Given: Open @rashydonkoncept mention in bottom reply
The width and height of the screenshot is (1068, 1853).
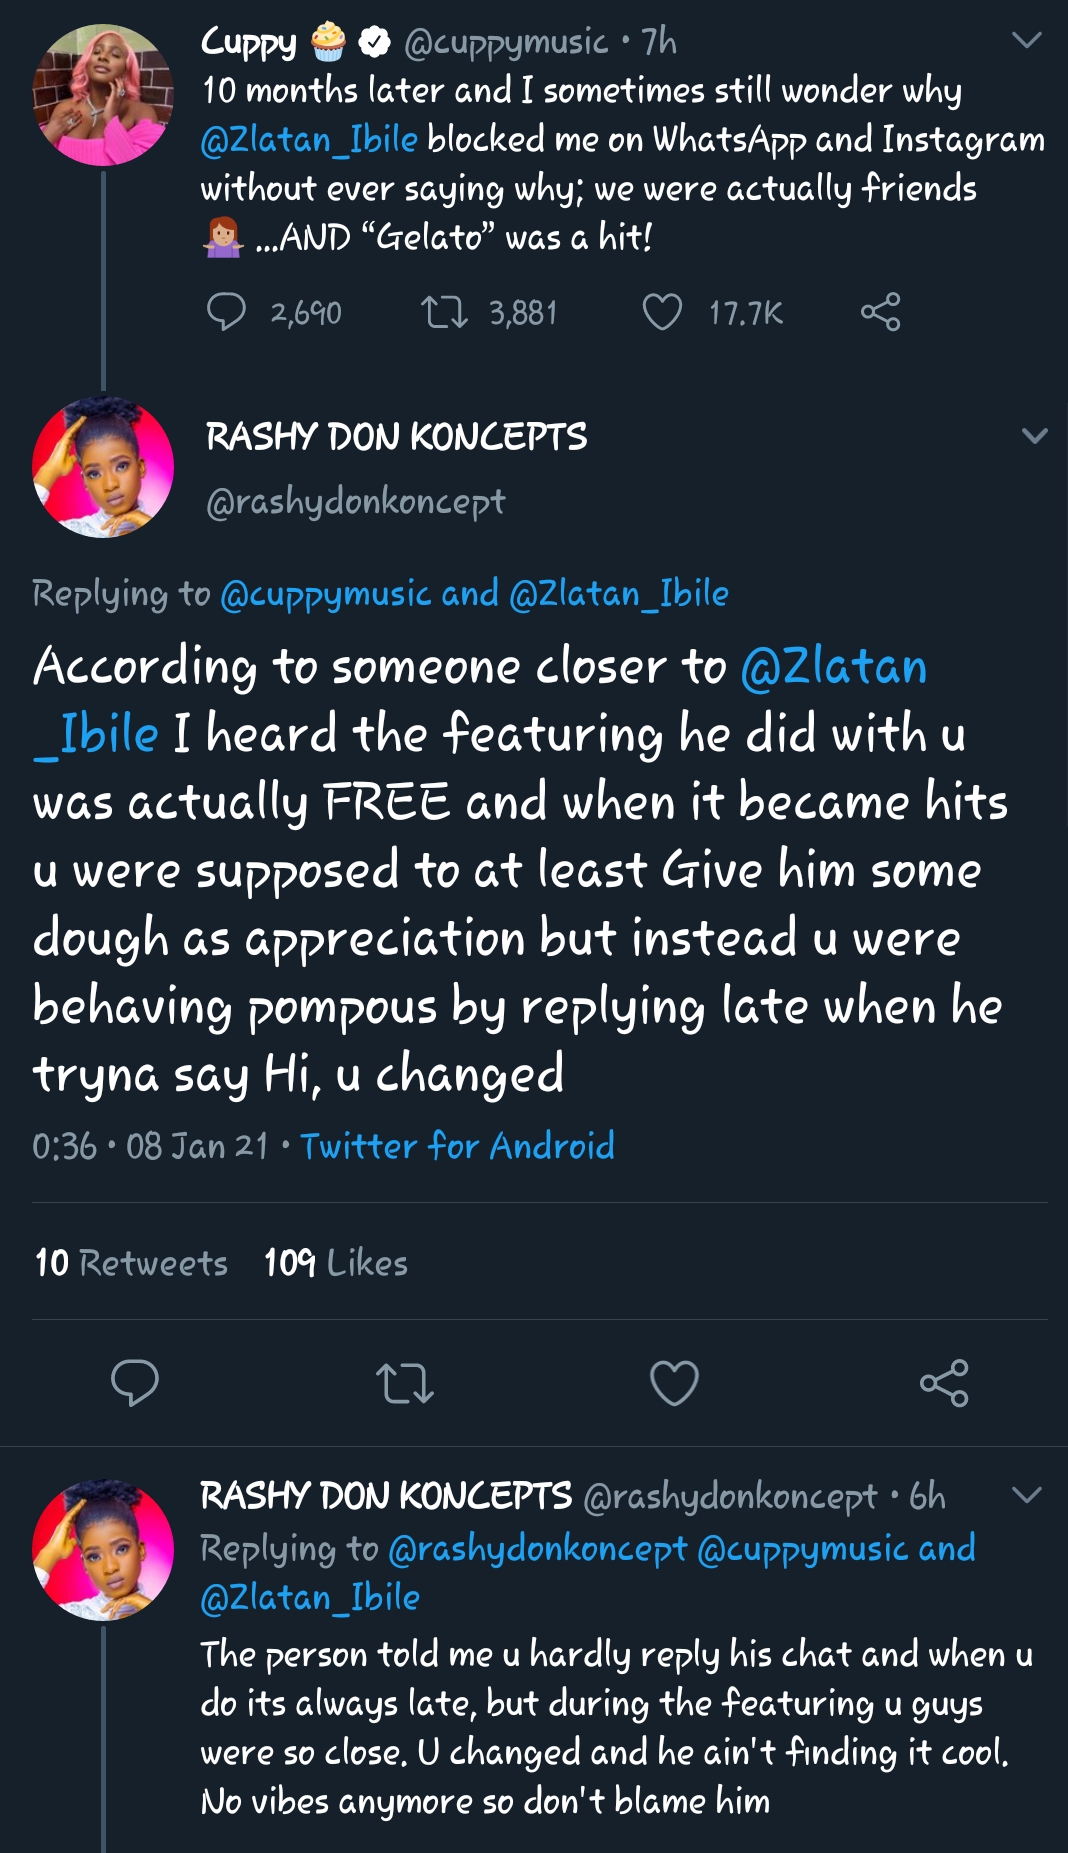Looking at the screenshot, I should pyautogui.click(x=537, y=1549).
